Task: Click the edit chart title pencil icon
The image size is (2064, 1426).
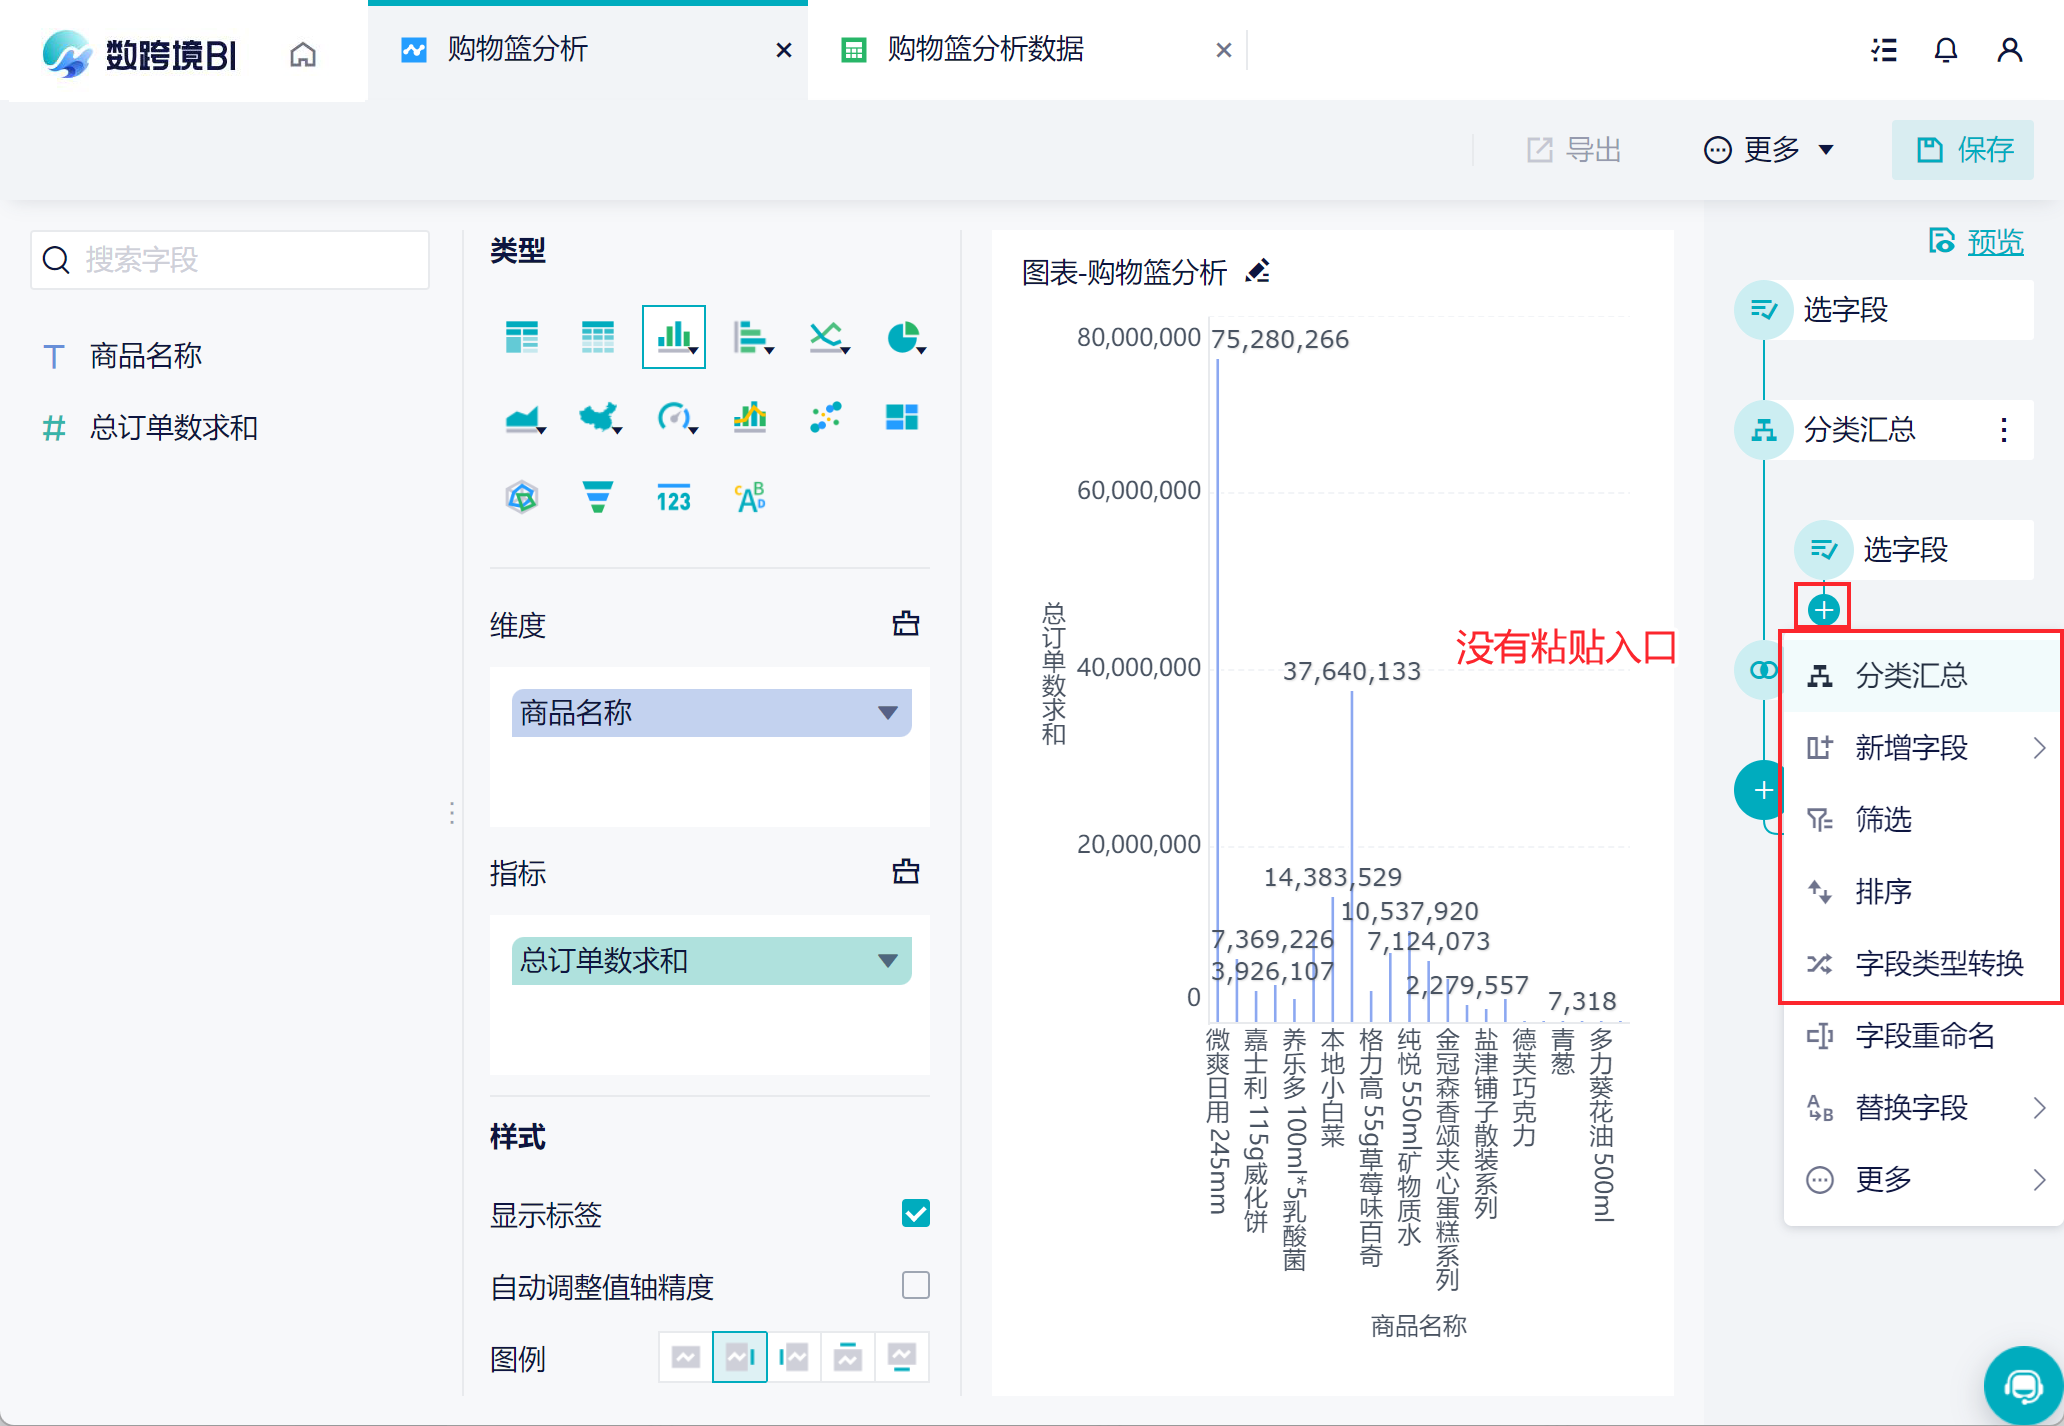Action: coord(1258,272)
